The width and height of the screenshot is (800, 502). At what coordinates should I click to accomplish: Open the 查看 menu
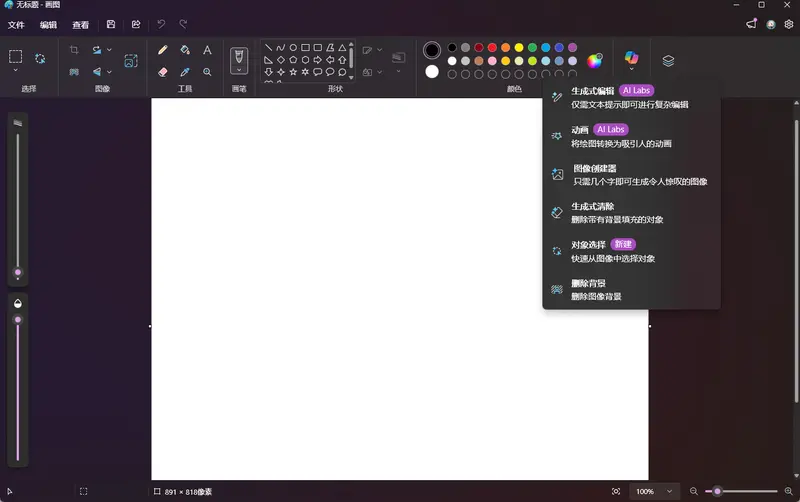(x=81, y=24)
